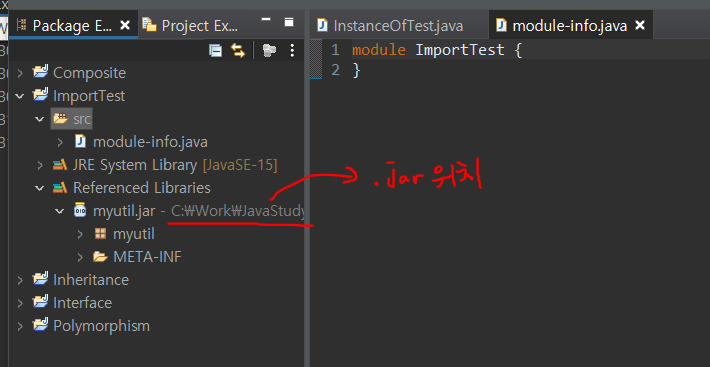Click 'ImportTest' in editor line 1
This screenshot has width=710, height=367.
click(460, 49)
